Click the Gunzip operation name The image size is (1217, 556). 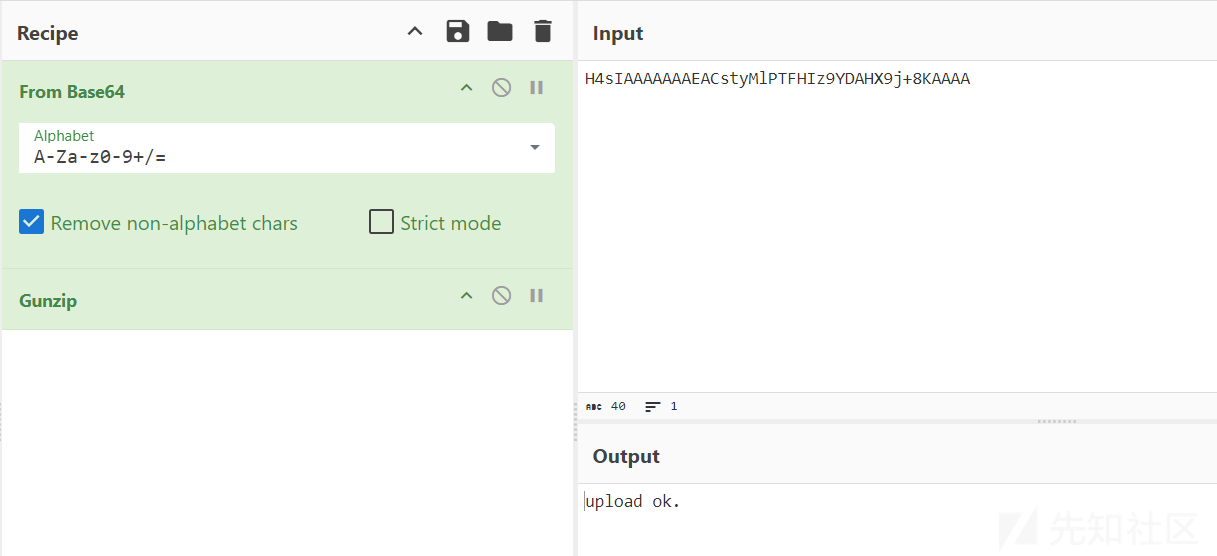point(48,300)
